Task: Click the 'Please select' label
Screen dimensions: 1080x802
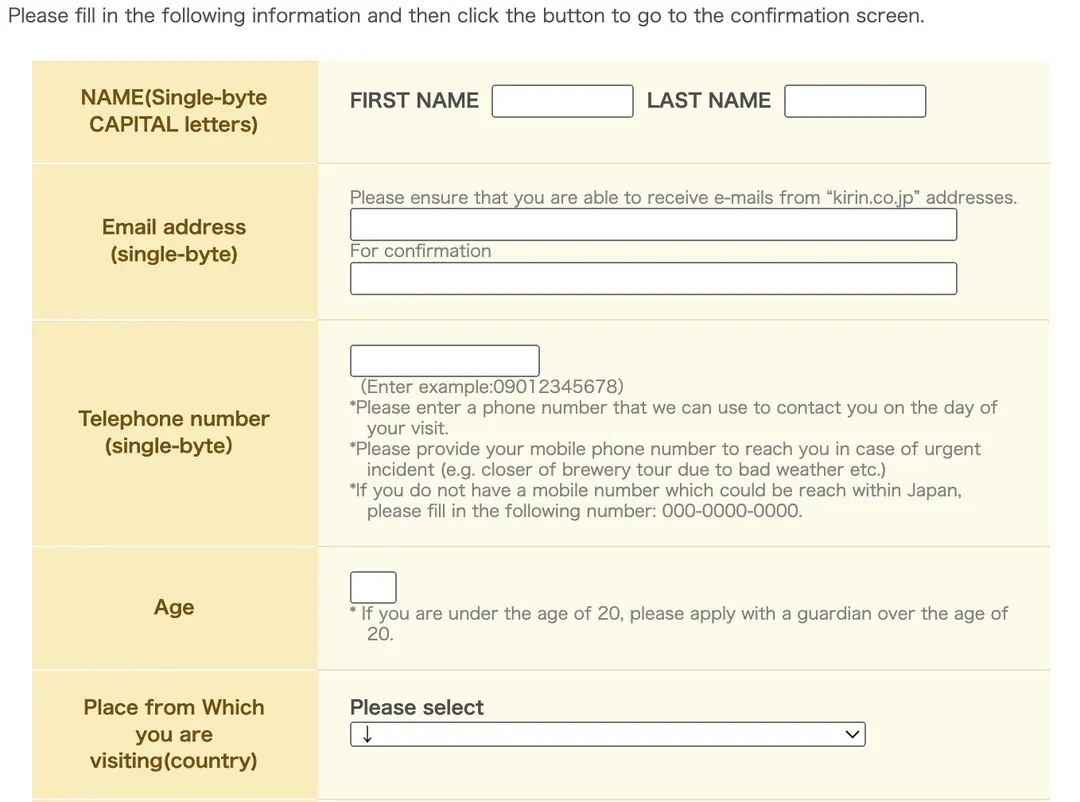Action: 417,708
